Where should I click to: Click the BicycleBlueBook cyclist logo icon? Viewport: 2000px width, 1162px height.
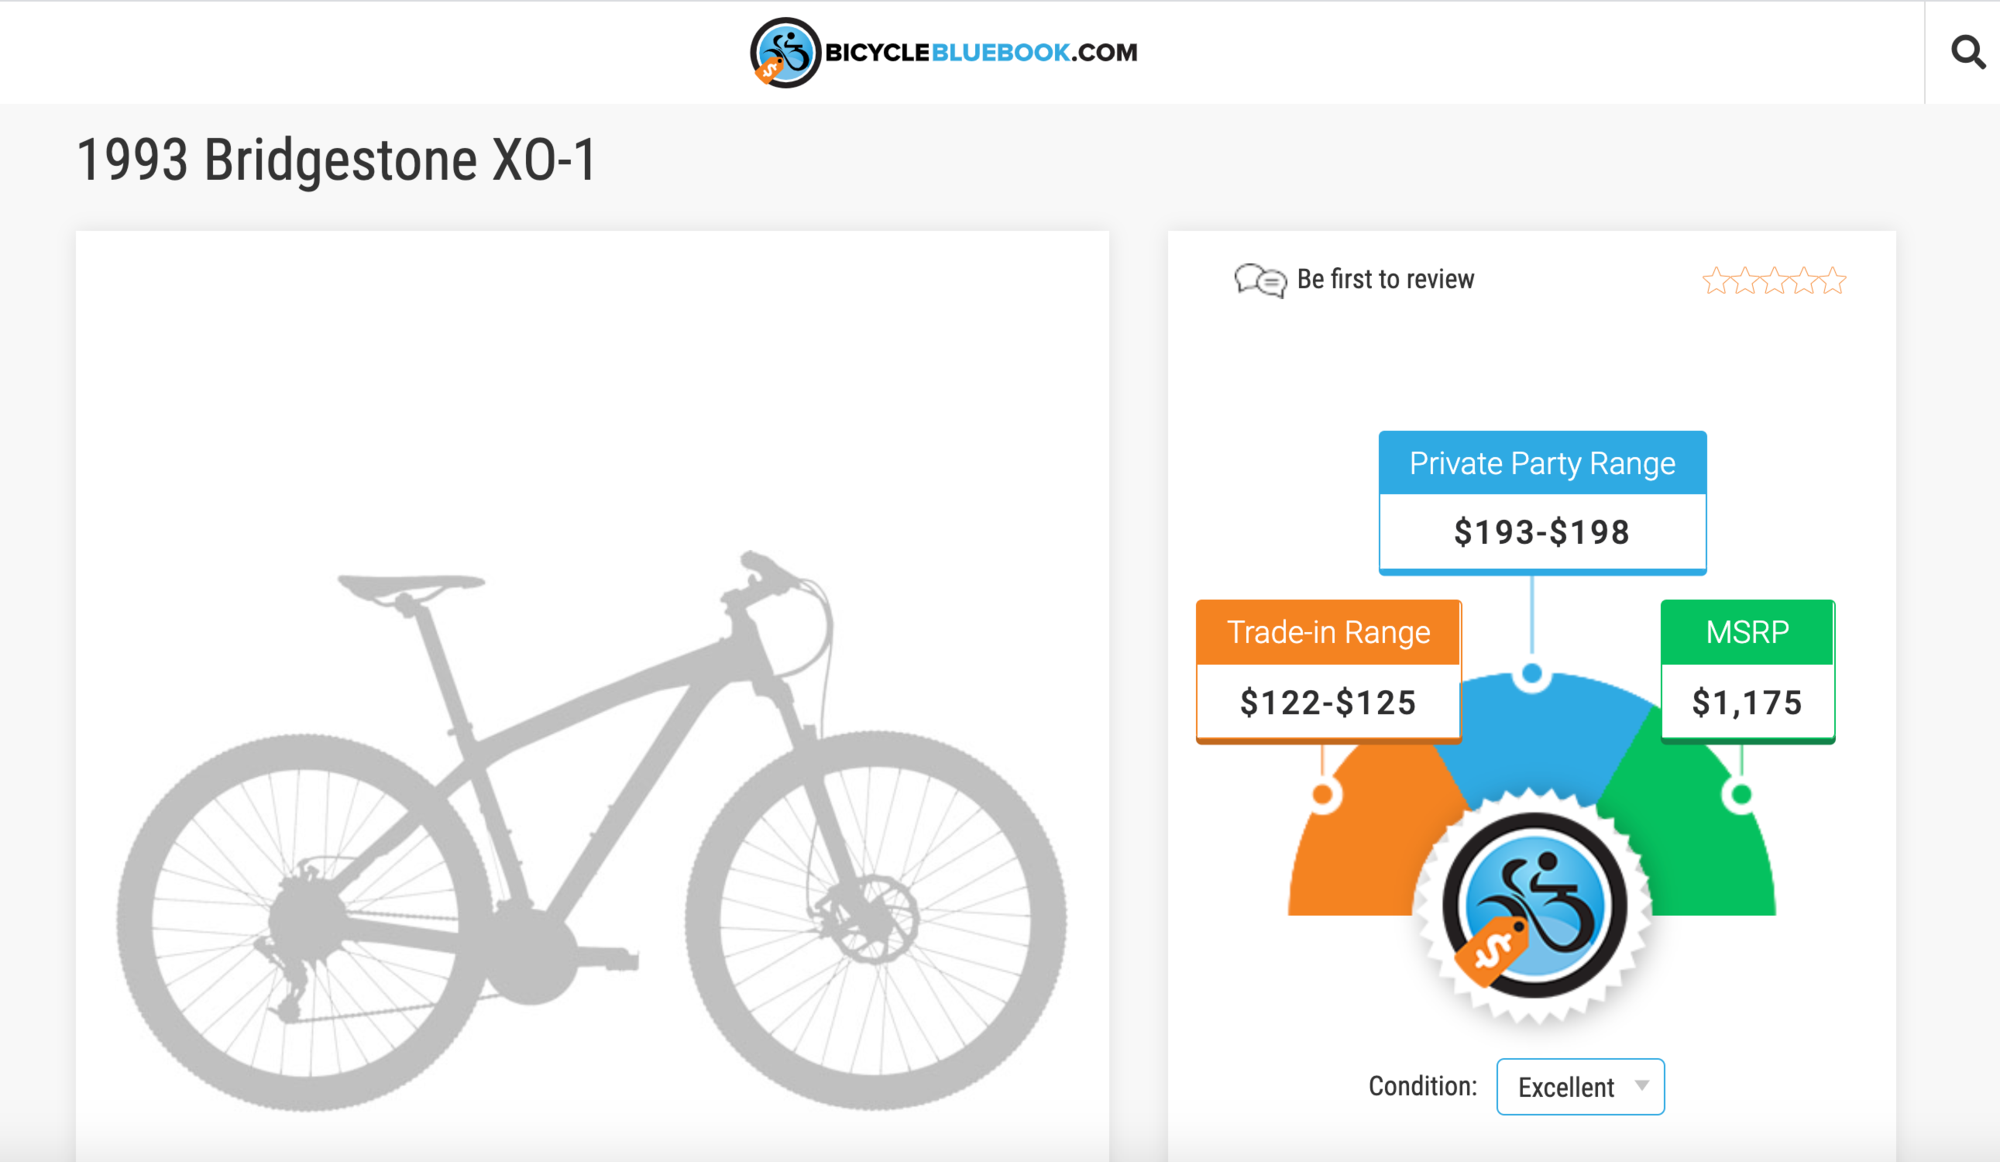click(785, 52)
